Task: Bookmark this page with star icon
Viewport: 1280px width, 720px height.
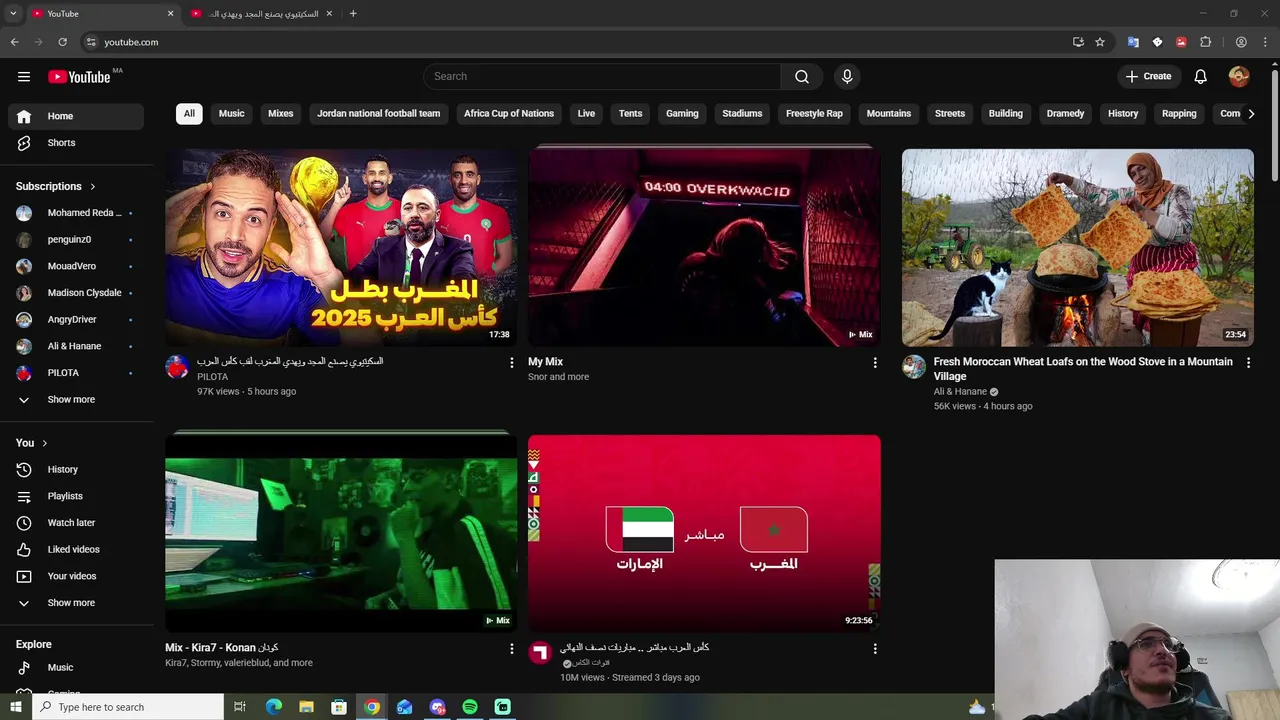Action: point(1100,42)
